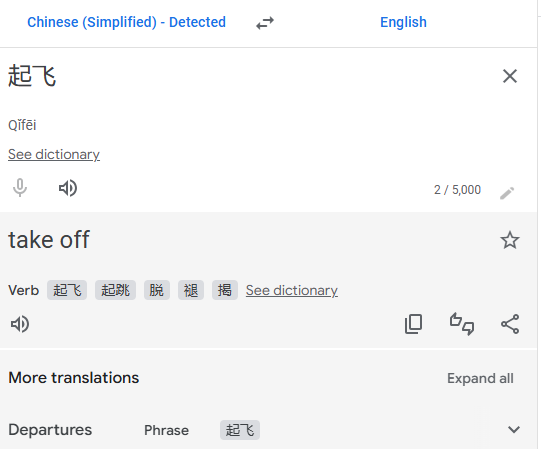
Task: Open 'See dictionary' link under Qǐfēi
Action: click(54, 154)
